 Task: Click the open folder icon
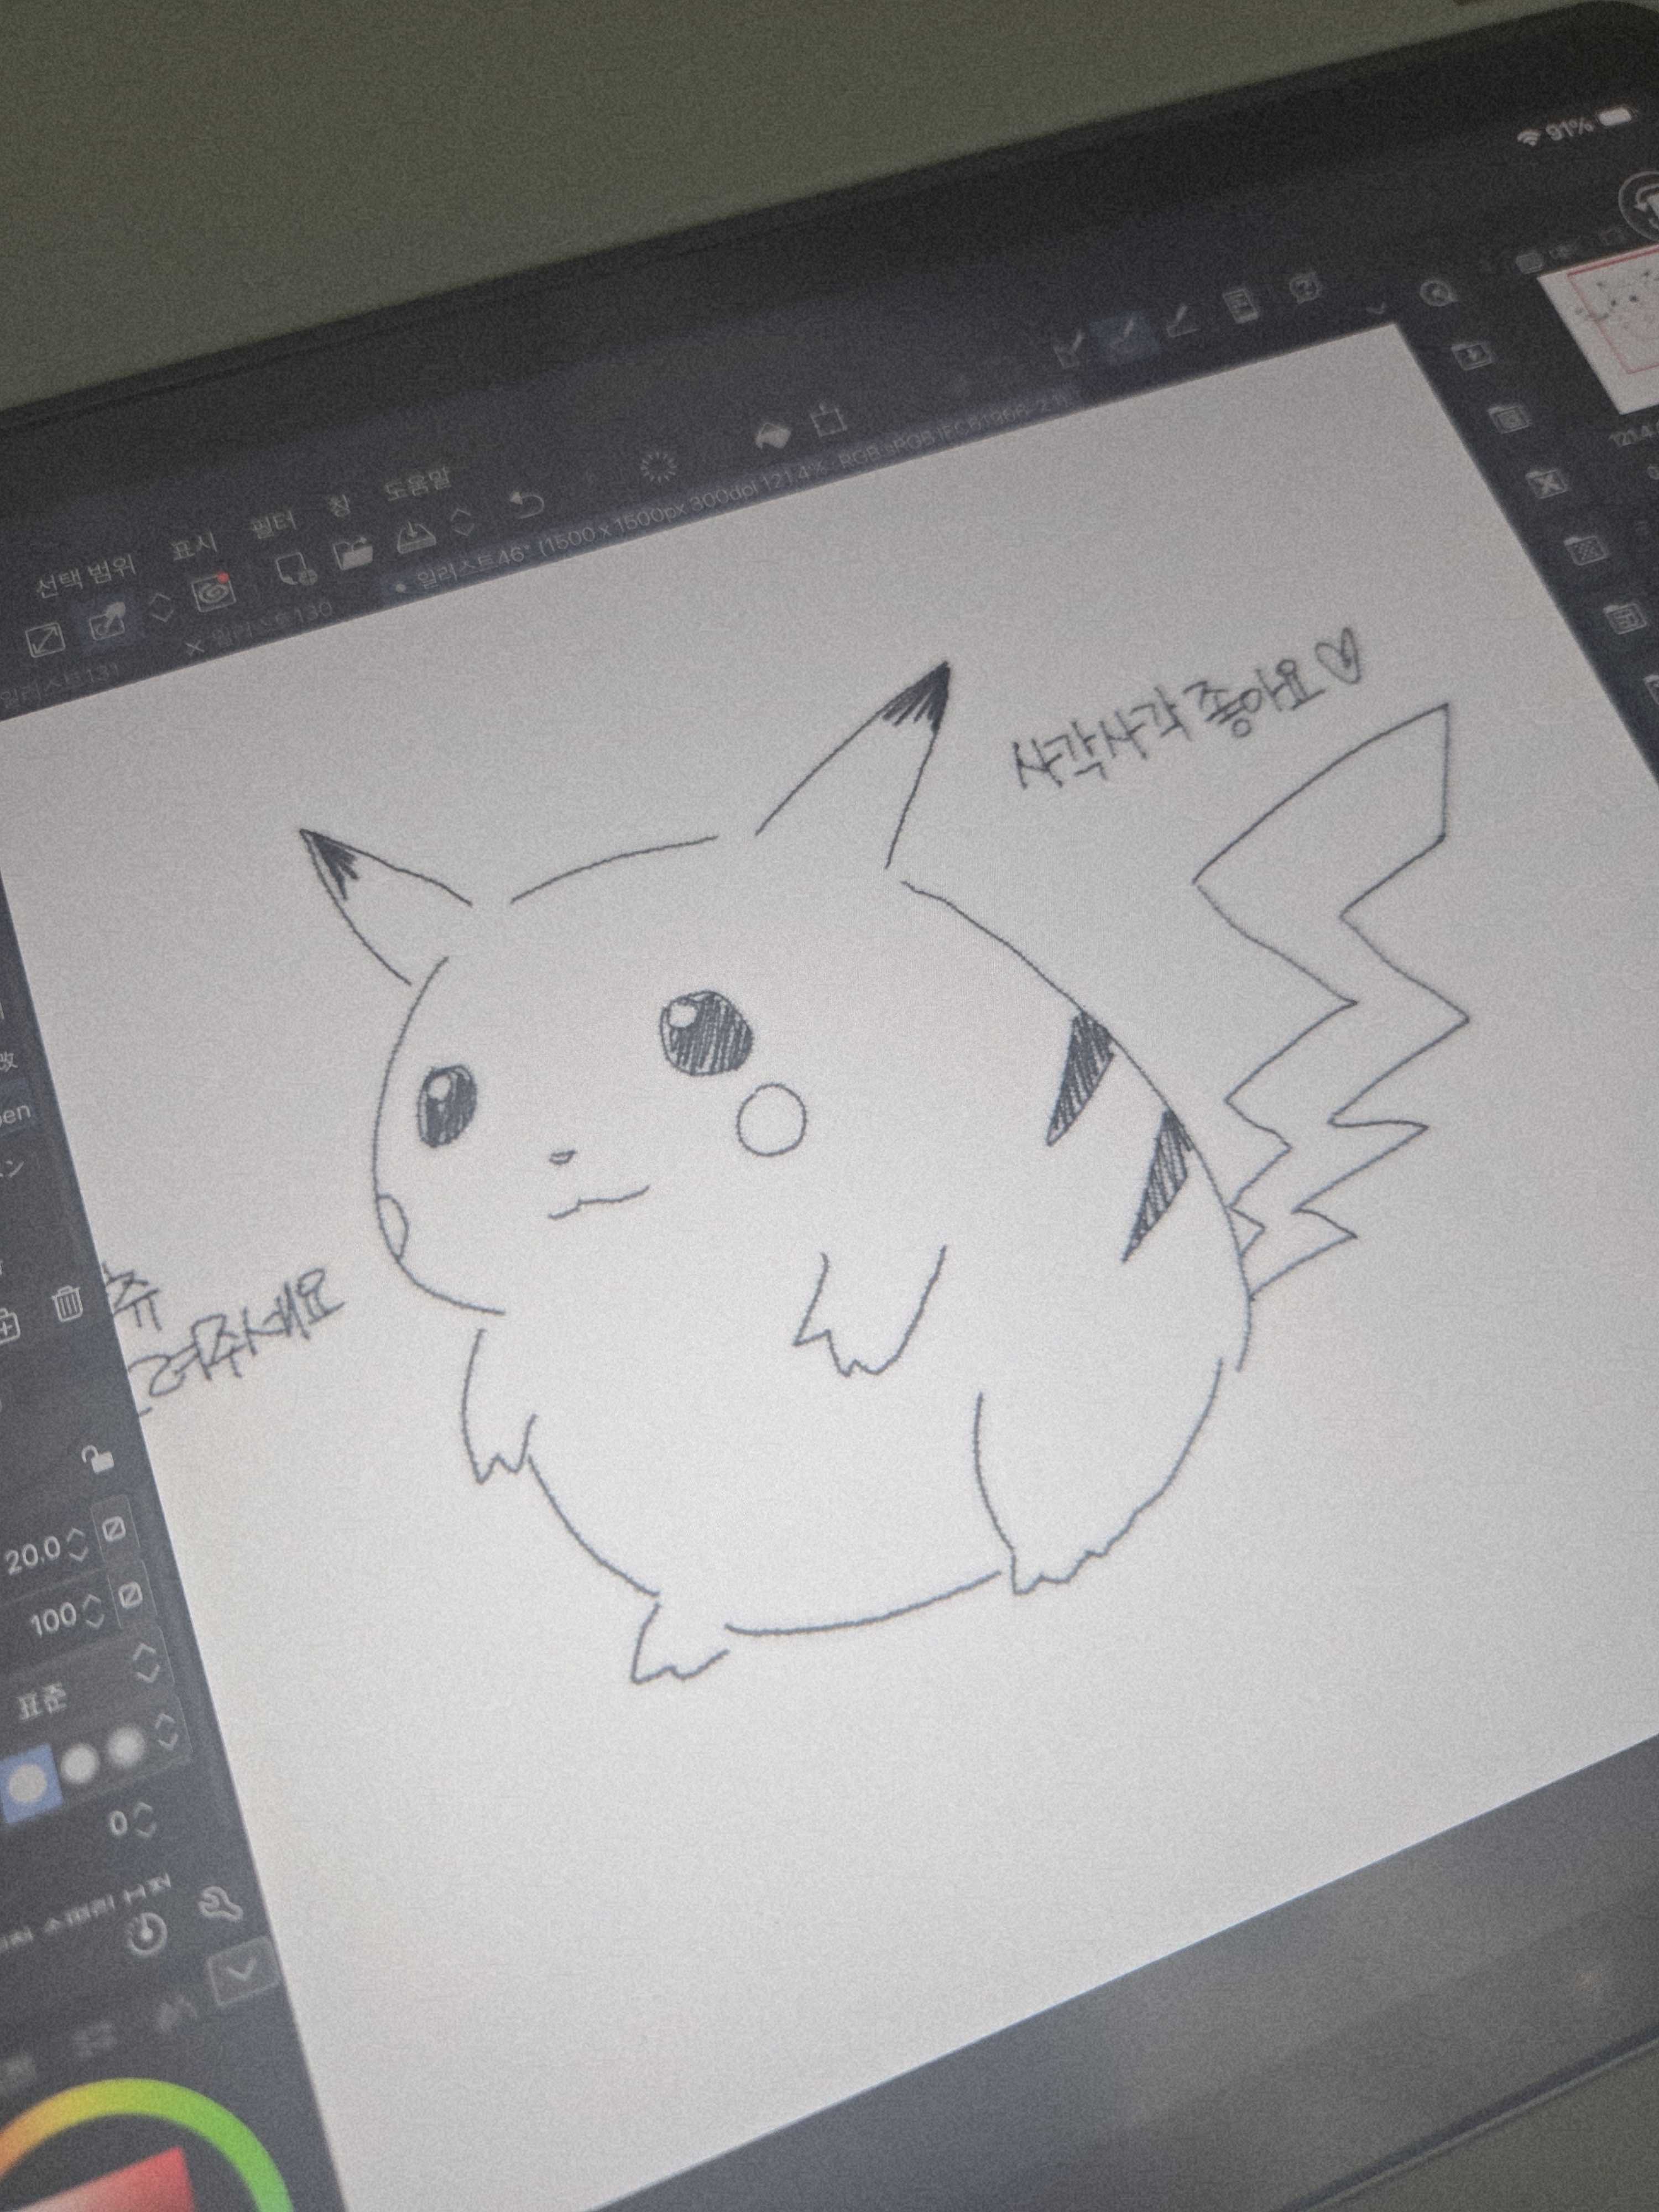coord(353,553)
